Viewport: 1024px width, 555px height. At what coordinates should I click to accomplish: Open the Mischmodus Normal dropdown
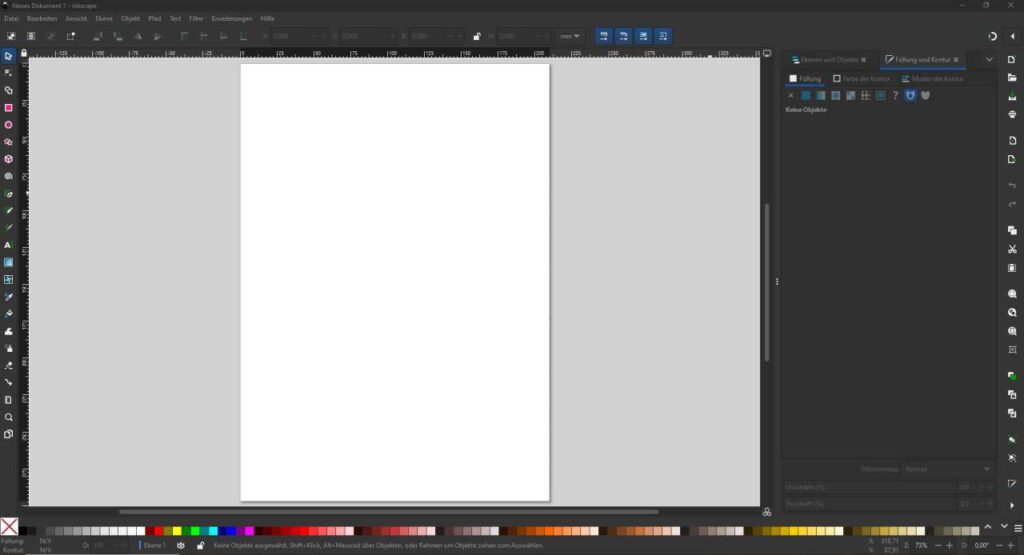click(947, 469)
